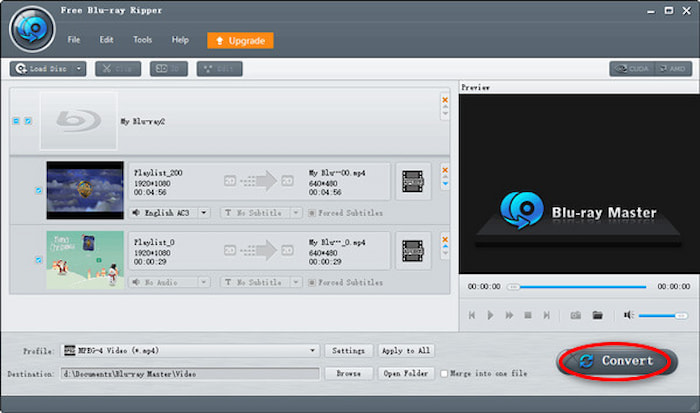700x413 pixels.
Task: Toggle Forced Subtitles for Playlist_200
Action: (312, 213)
